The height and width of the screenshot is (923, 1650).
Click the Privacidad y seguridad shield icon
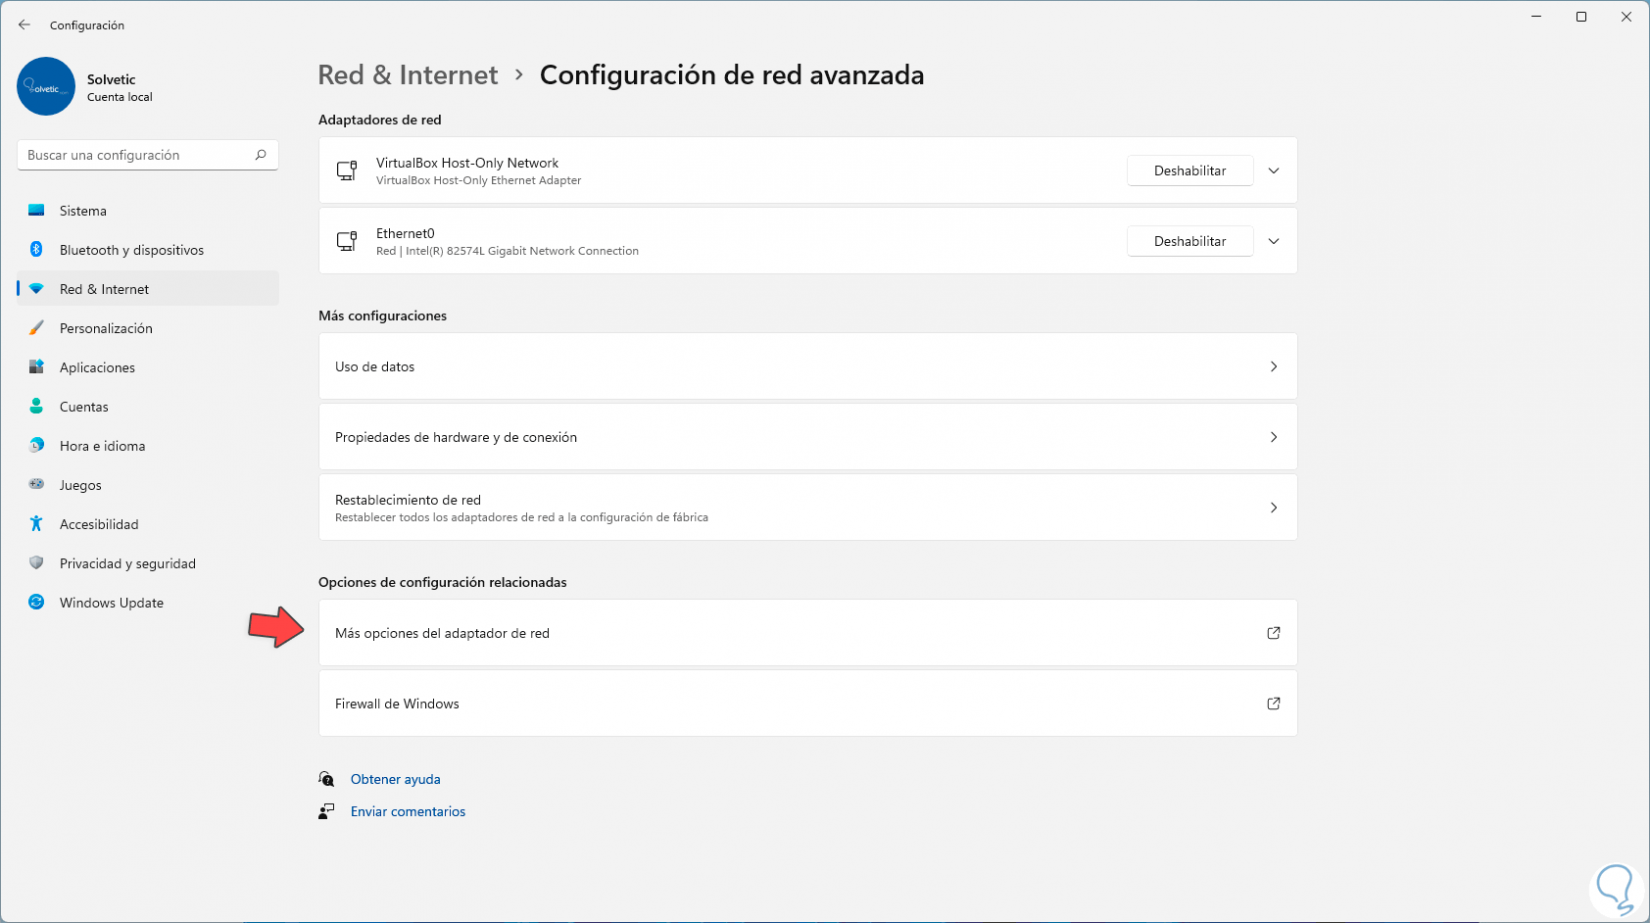click(x=36, y=563)
